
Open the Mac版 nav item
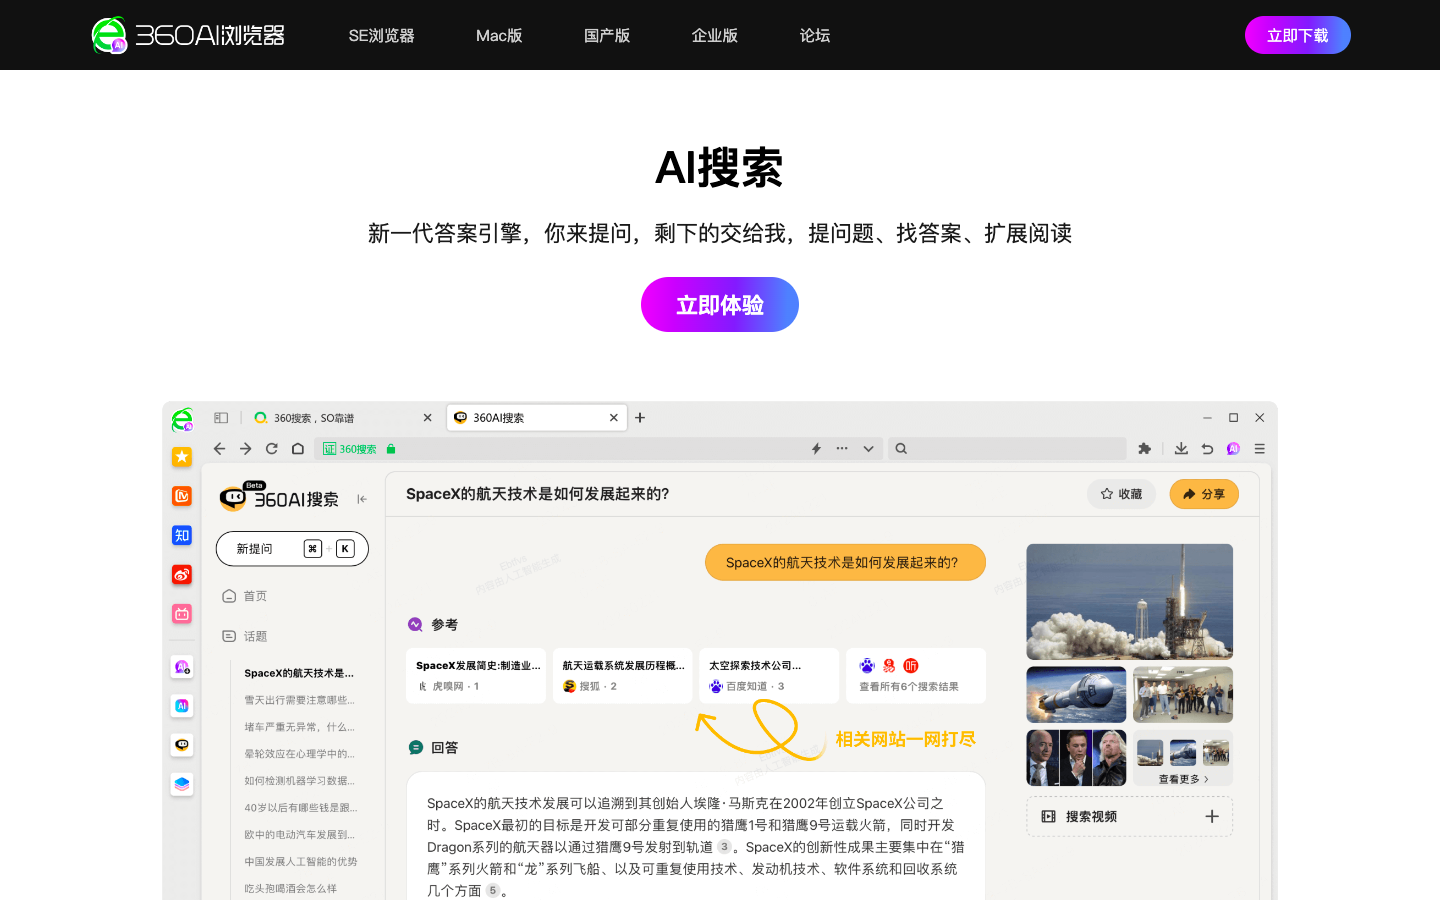(499, 36)
